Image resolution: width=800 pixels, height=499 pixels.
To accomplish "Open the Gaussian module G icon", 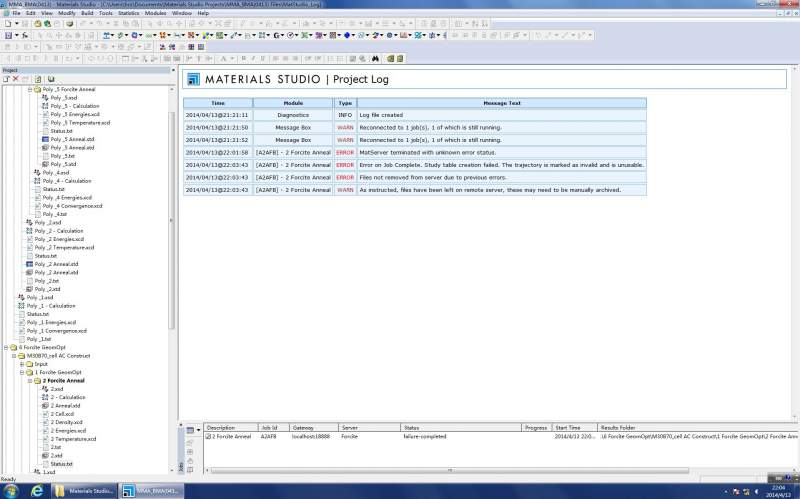I will pos(277,35).
